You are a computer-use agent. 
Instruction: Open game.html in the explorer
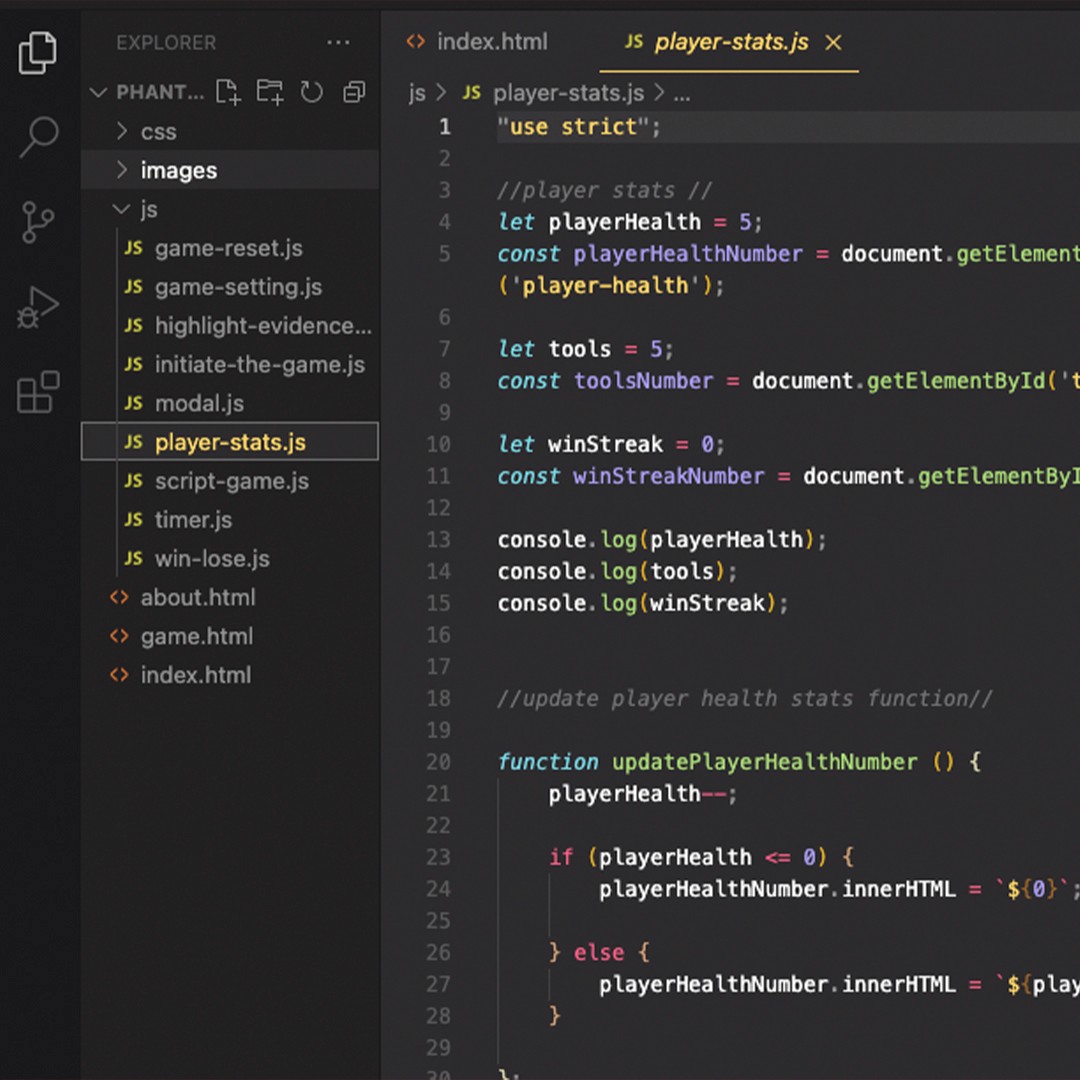(230, 636)
